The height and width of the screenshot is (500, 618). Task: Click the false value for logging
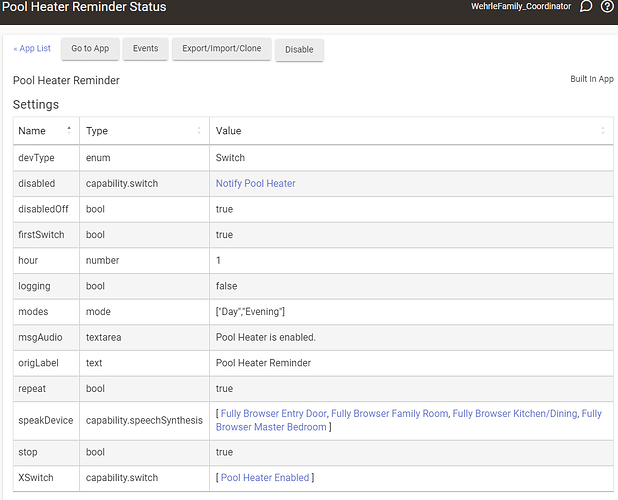pos(226,286)
